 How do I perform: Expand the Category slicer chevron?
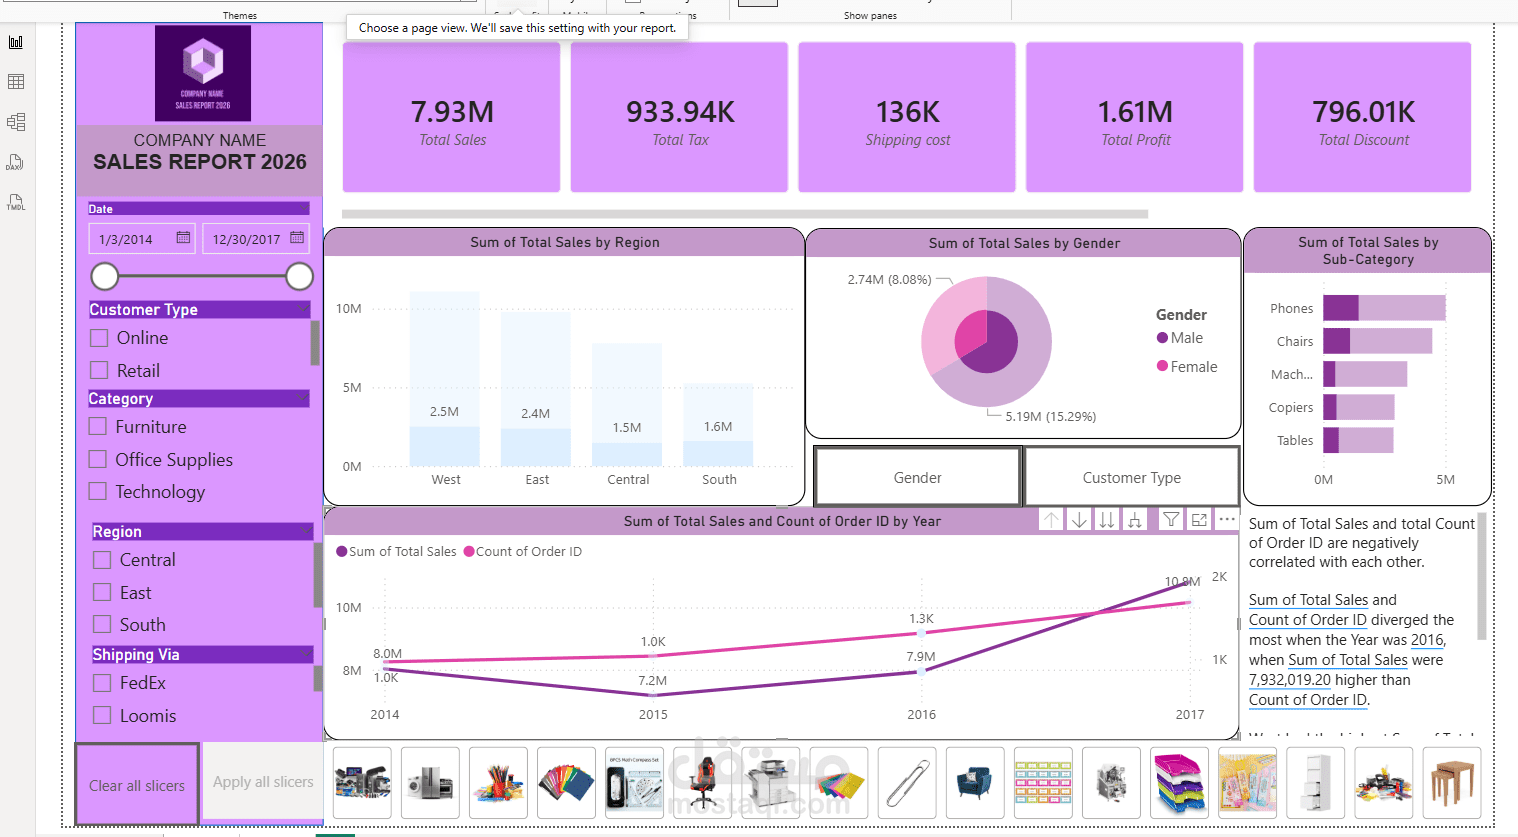click(x=301, y=398)
